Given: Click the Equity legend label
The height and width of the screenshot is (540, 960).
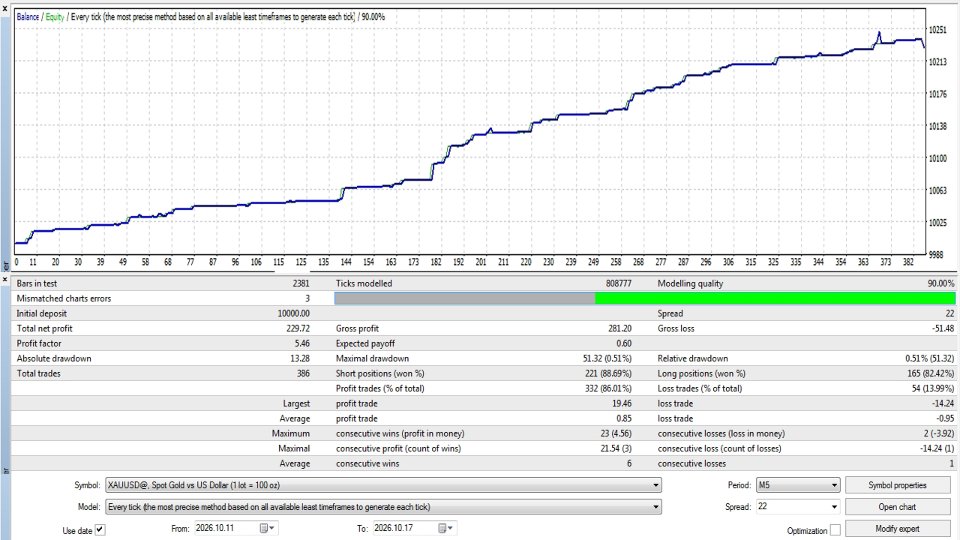Looking at the screenshot, I should coord(54,17).
